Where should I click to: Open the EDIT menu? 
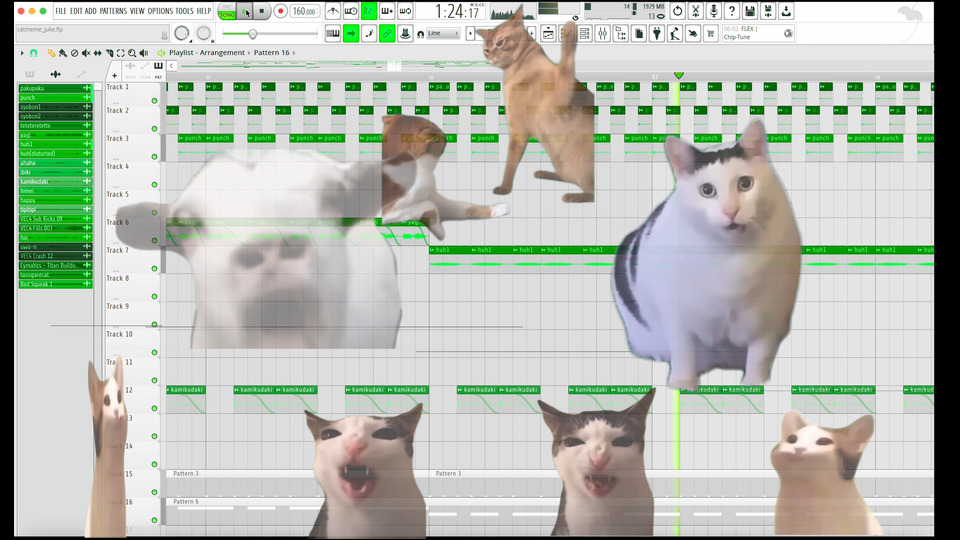pyautogui.click(x=76, y=11)
